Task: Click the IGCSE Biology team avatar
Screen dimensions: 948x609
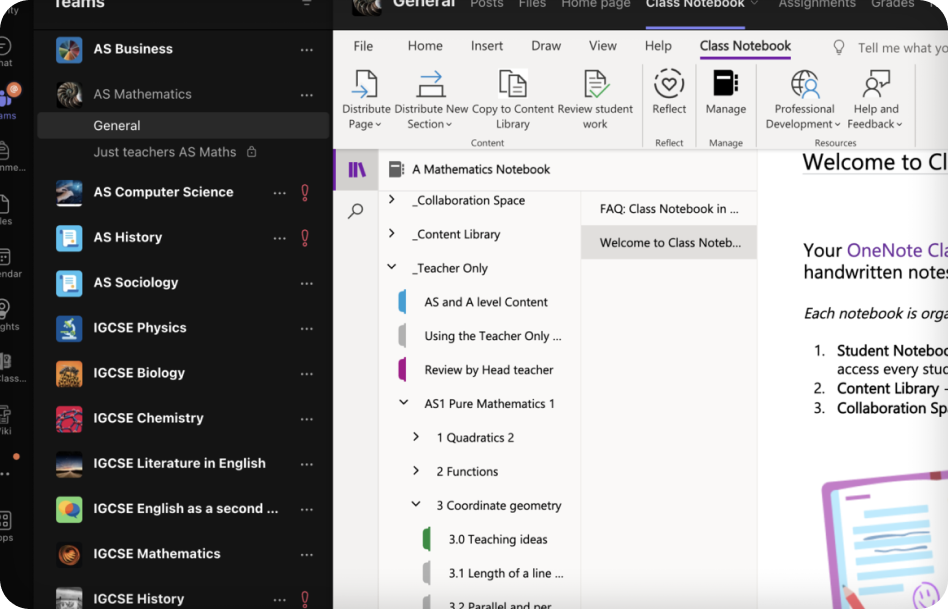Action: click(69, 374)
